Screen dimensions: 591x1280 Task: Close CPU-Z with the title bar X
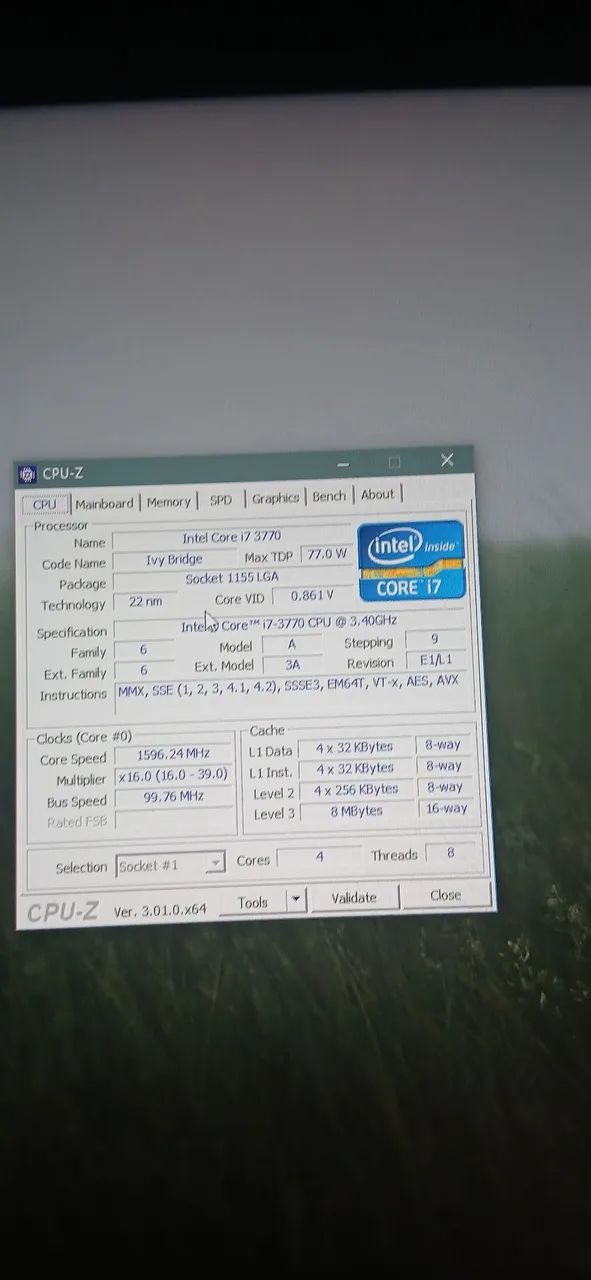[x=447, y=460]
